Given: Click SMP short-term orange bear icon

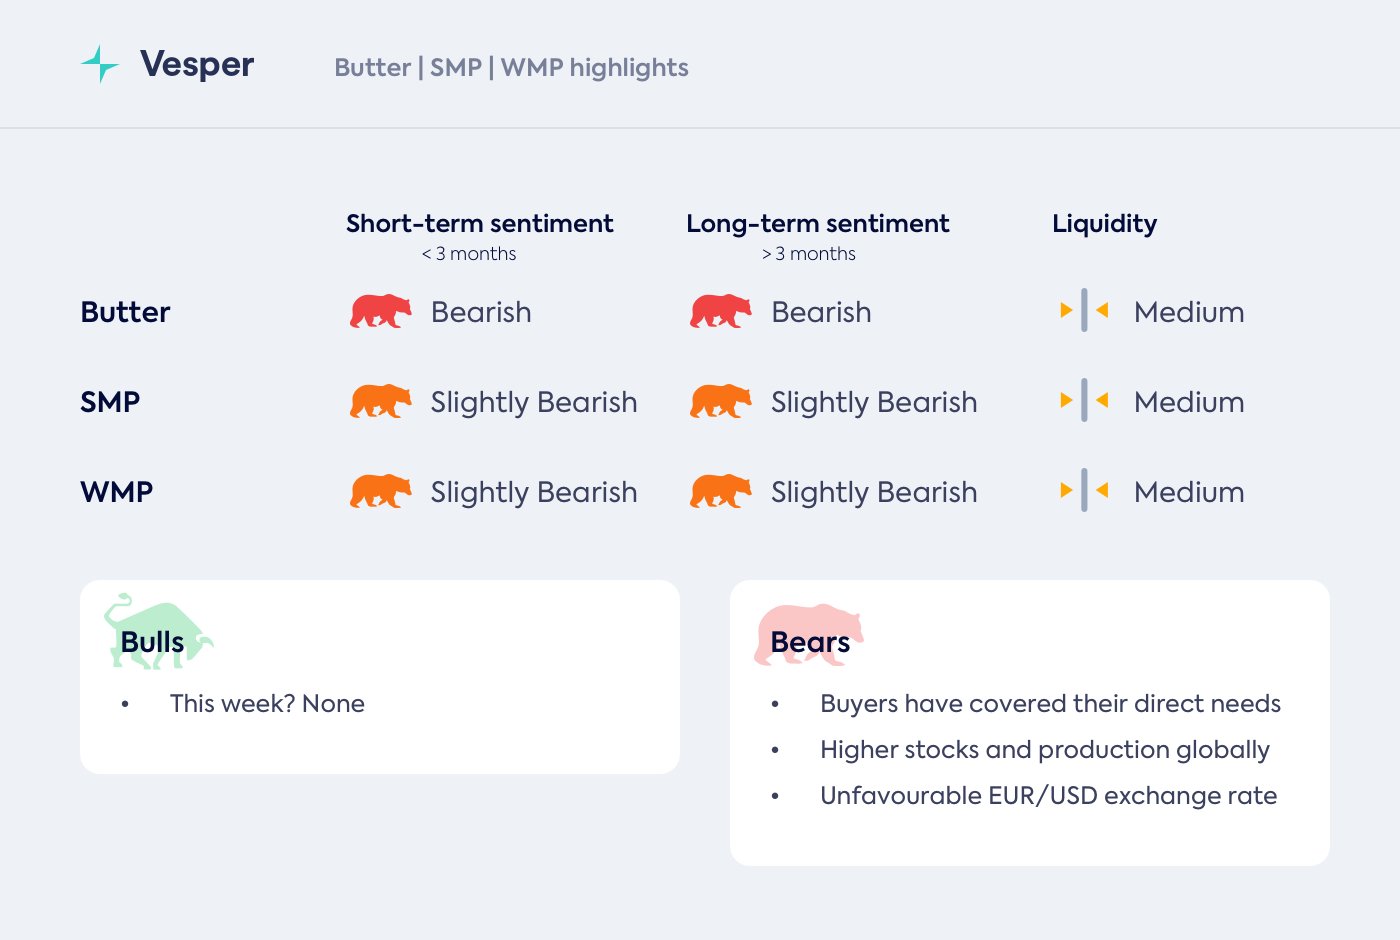Looking at the screenshot, I should click(x=380, y=402).
